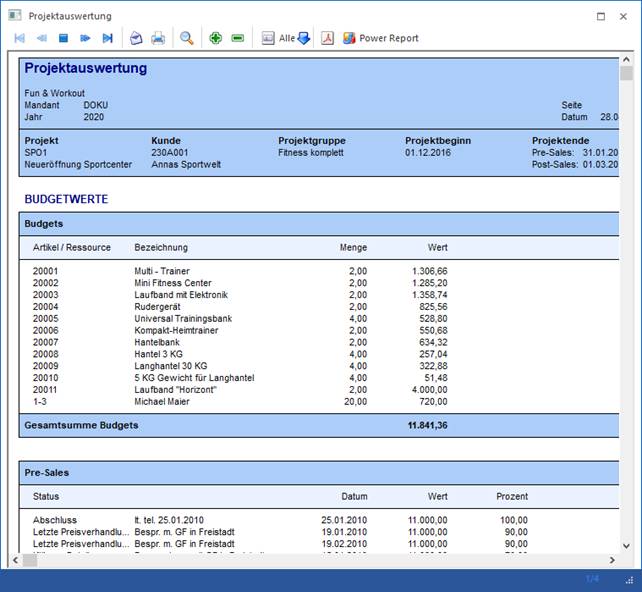Click the image export icon
The image size is (642, 592).
268,38
